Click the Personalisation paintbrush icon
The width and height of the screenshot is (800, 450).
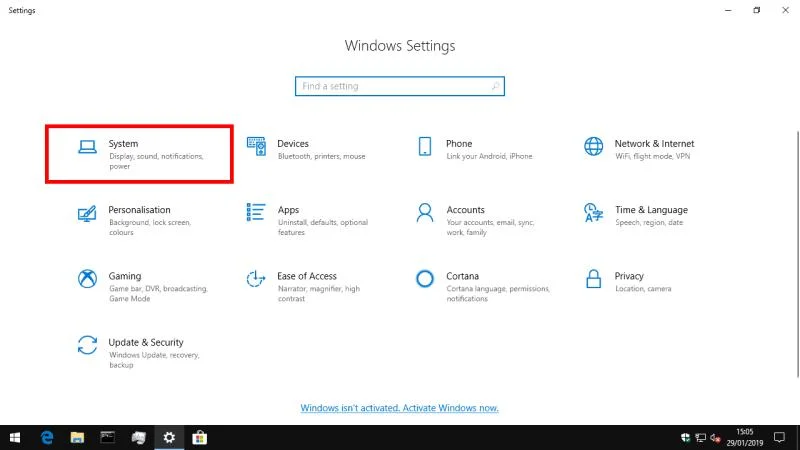coord(87,213)
